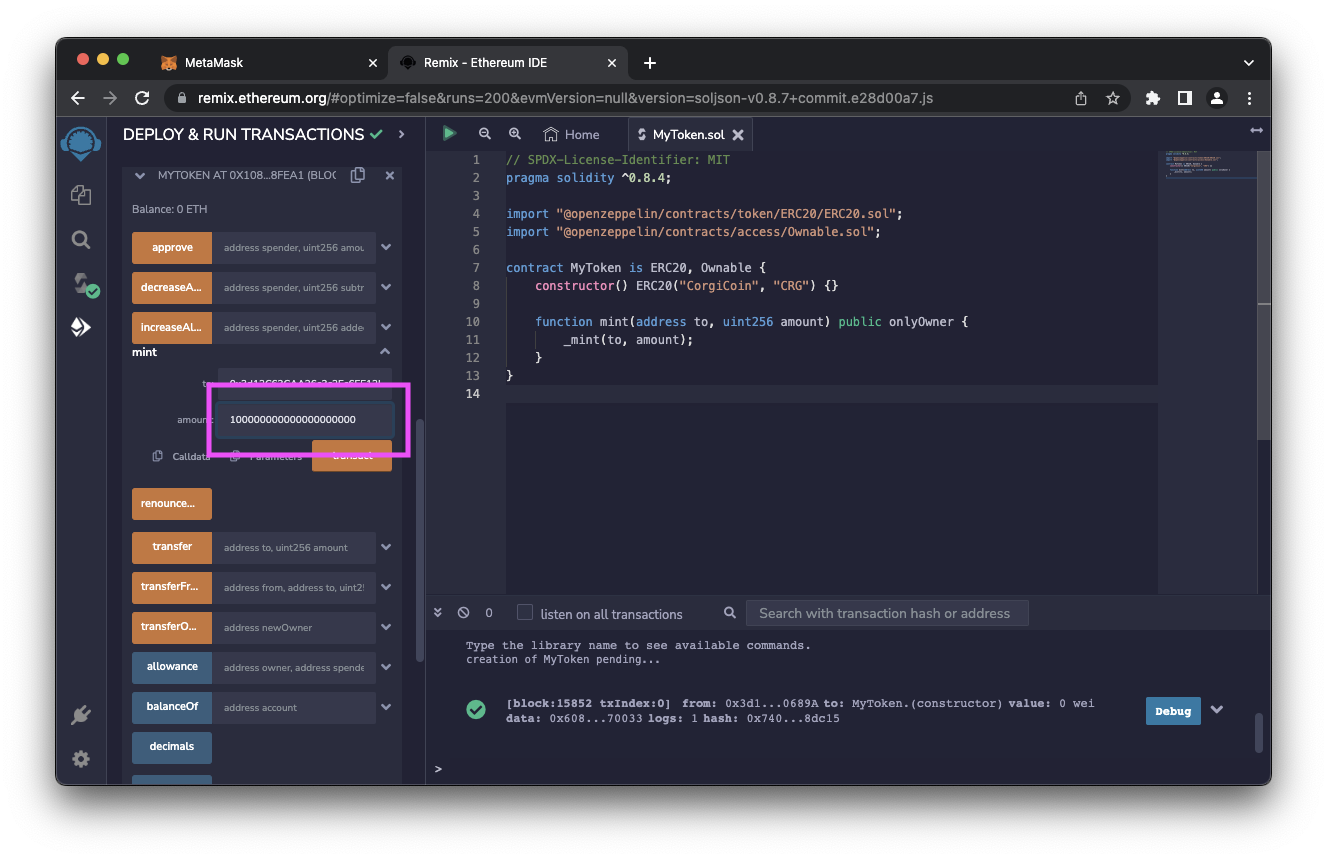
Task: Open the browser three-dot menu
Action: coord(1250,98)
